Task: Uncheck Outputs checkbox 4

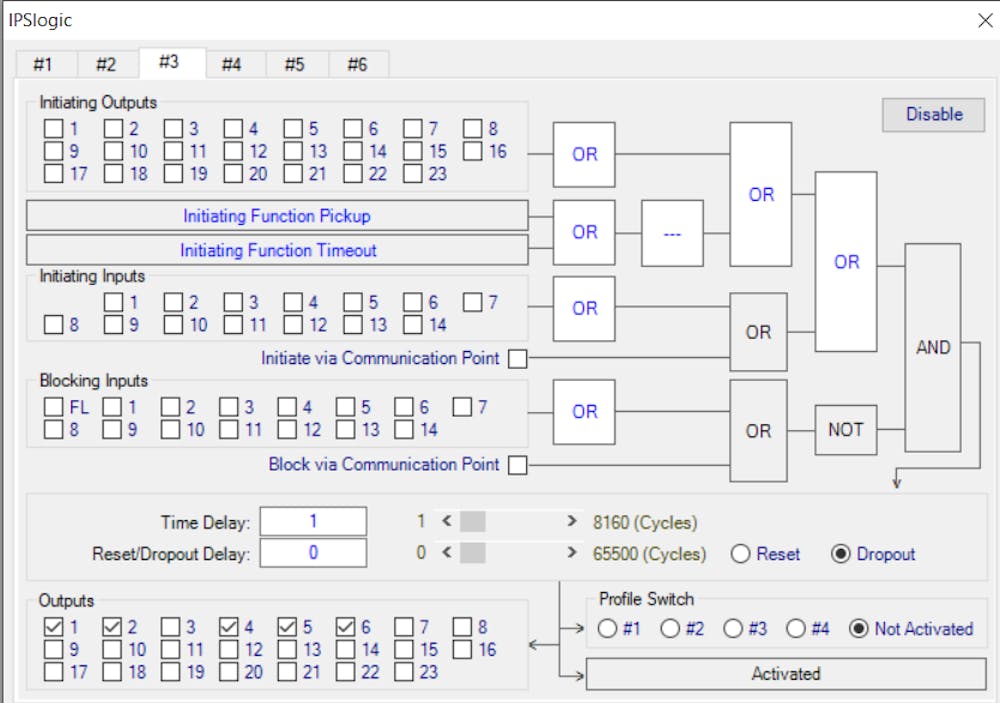Action: pos(229,627)
